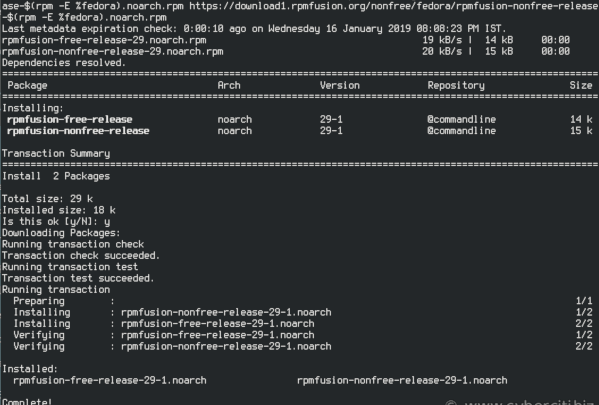
Task: Click the 'Install 2 Packages' line
Action: [56, 176]
